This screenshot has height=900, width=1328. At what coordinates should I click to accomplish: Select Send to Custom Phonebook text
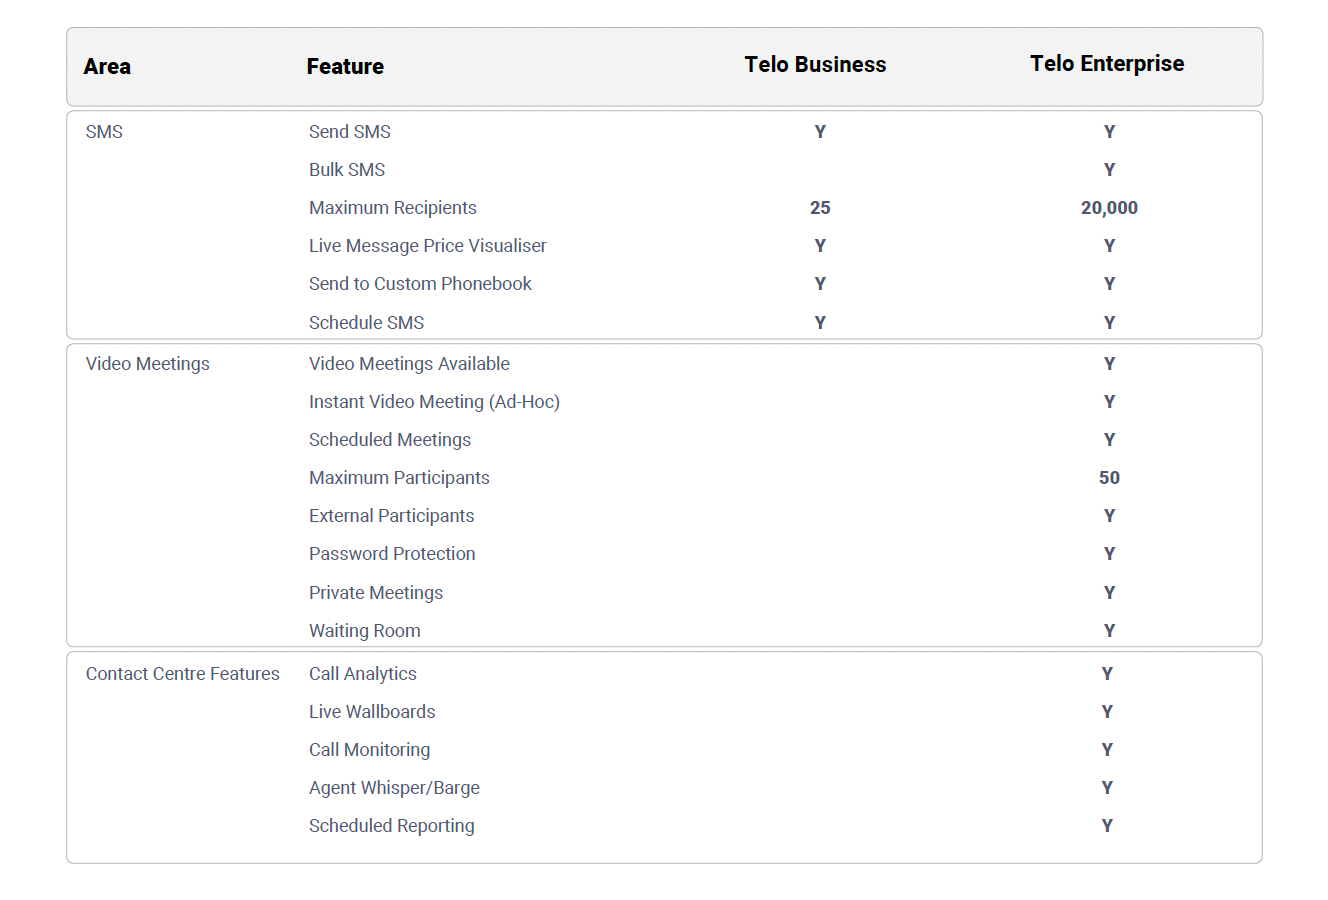coord(420,284)
